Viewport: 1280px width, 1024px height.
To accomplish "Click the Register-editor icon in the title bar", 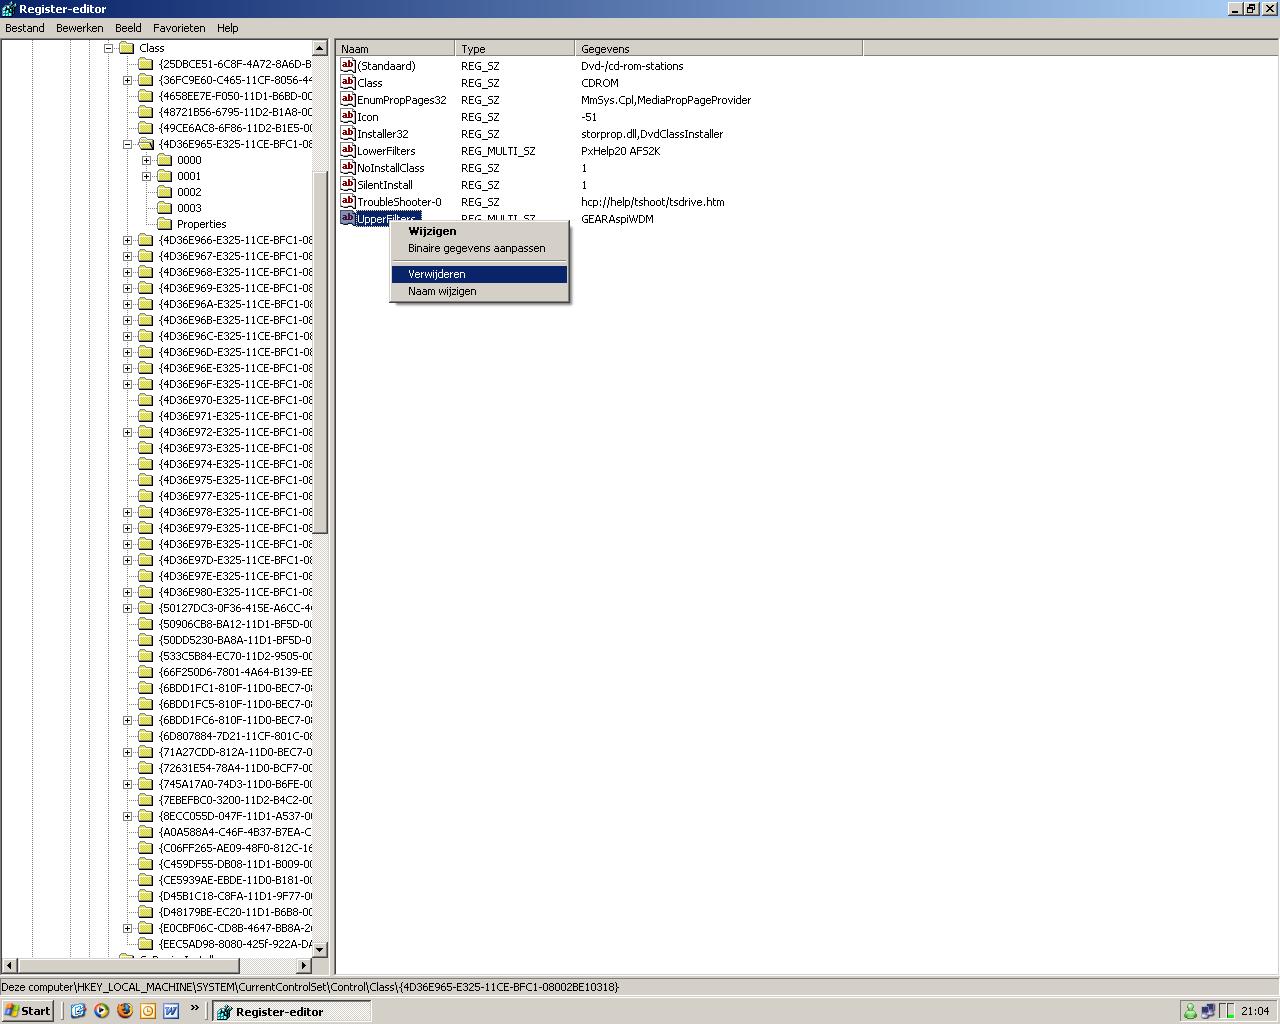I will pos(9,9).
